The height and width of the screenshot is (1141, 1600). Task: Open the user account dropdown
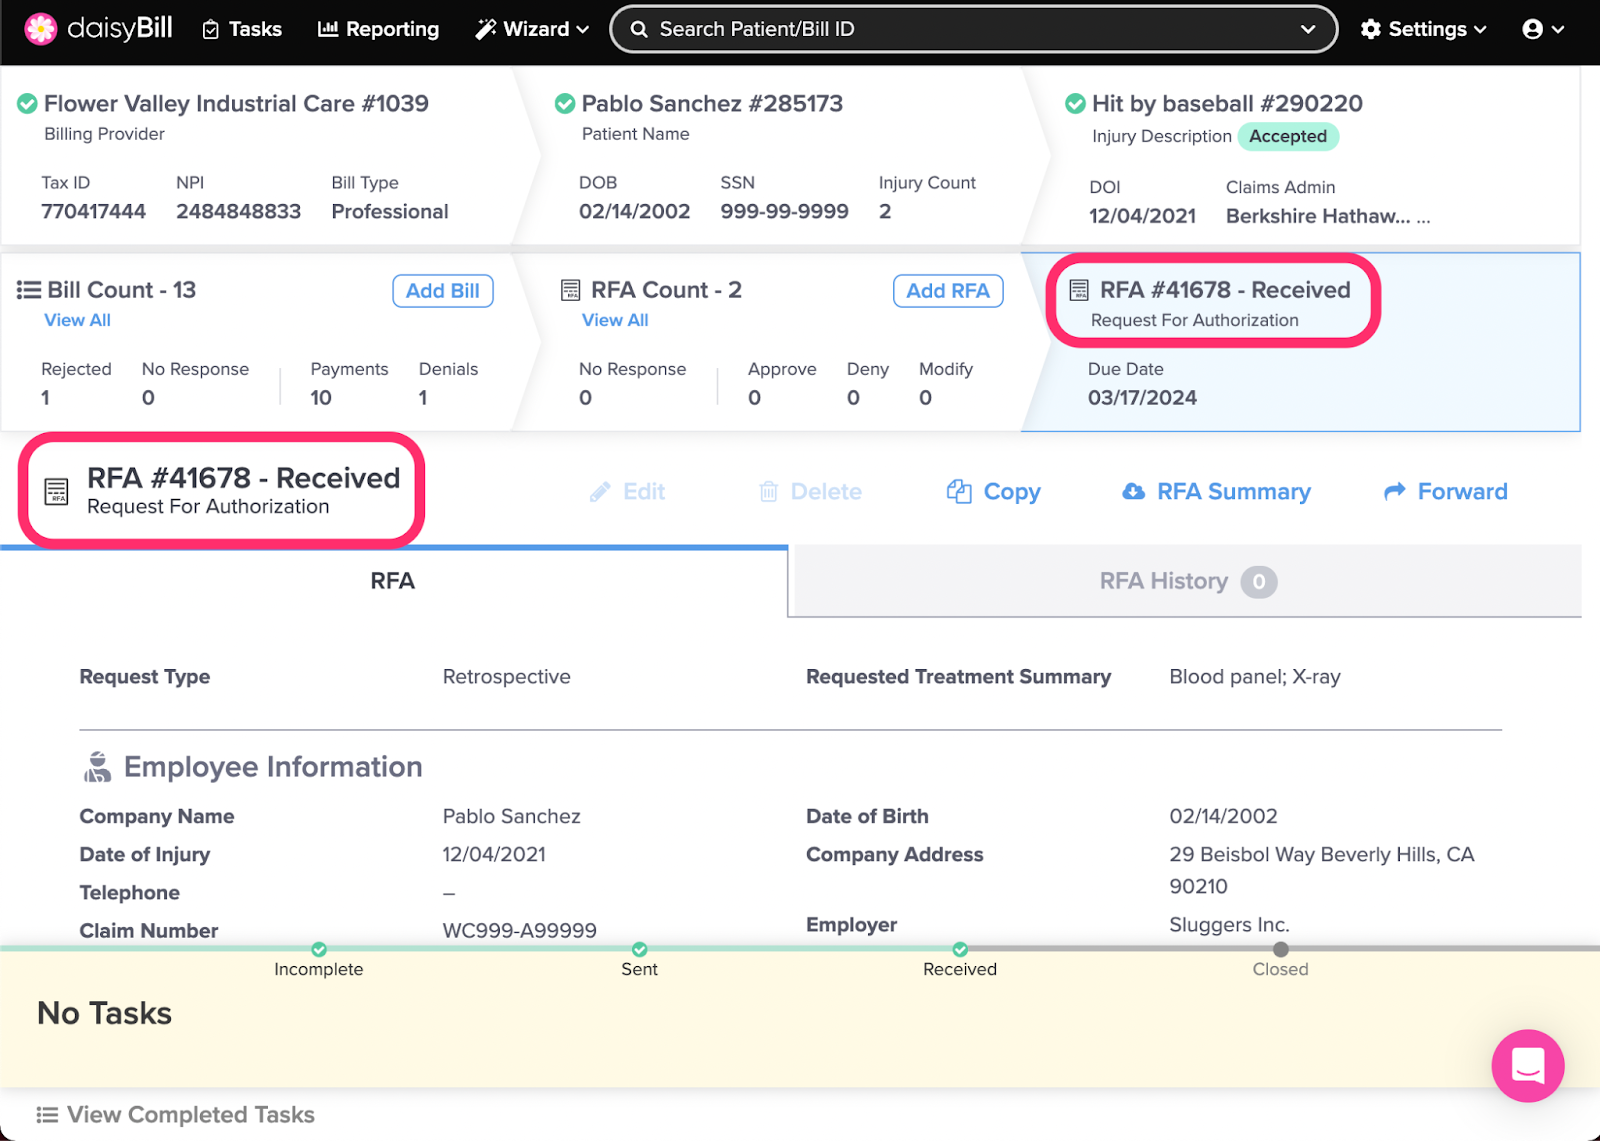click(1542, 29)
